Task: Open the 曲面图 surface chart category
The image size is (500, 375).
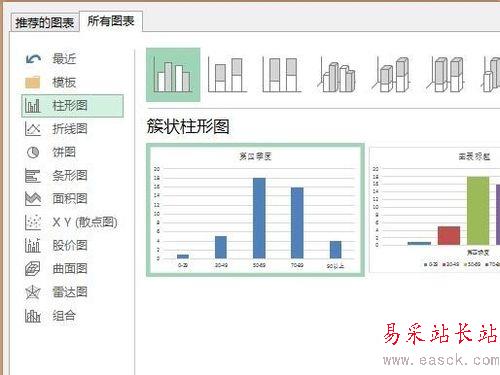Action: [x=70, y=269]
